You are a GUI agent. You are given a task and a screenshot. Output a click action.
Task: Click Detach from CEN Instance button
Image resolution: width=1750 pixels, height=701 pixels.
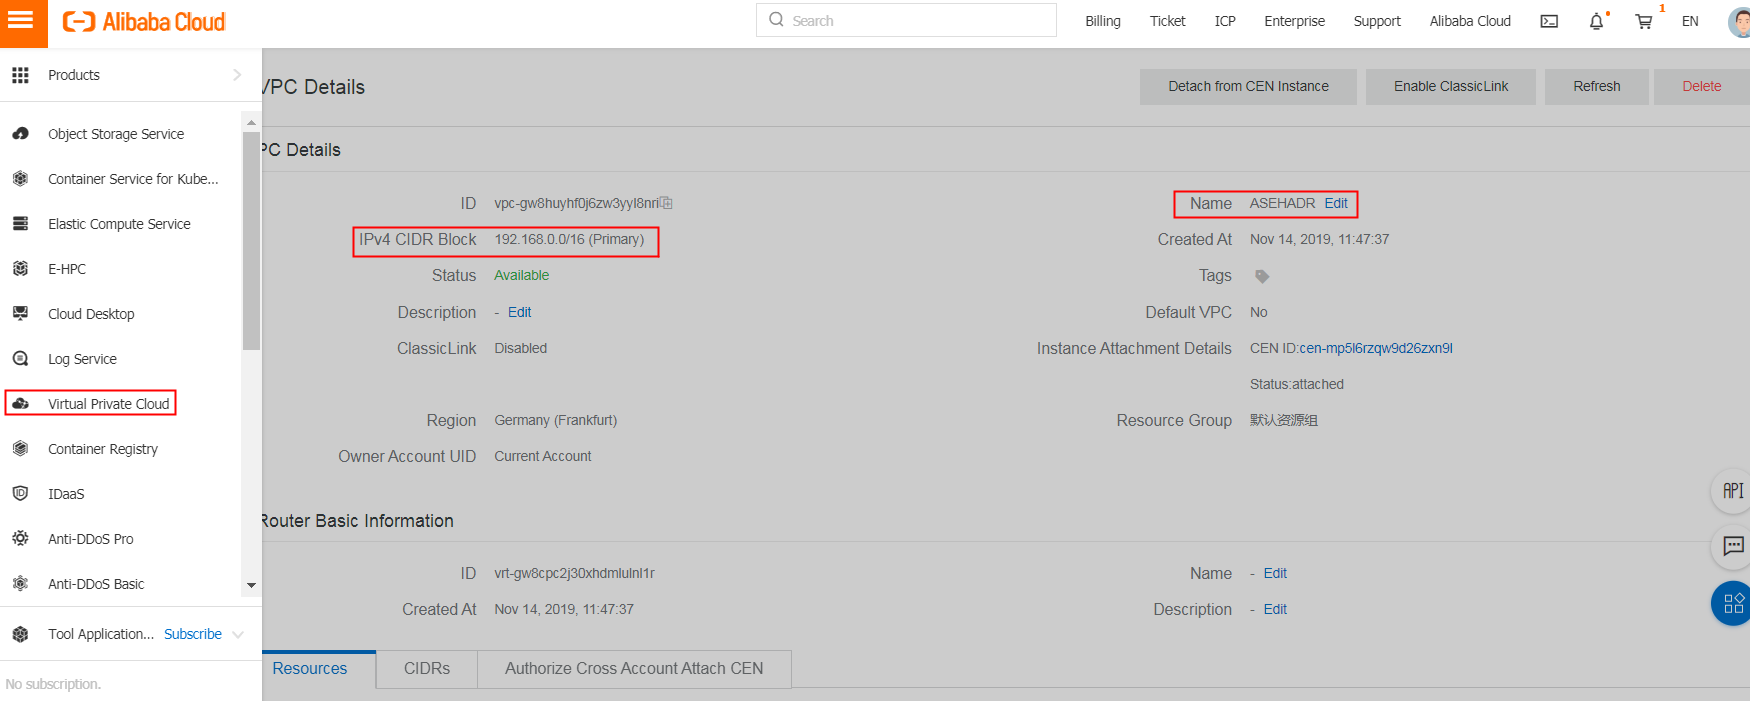(1248, 87)
